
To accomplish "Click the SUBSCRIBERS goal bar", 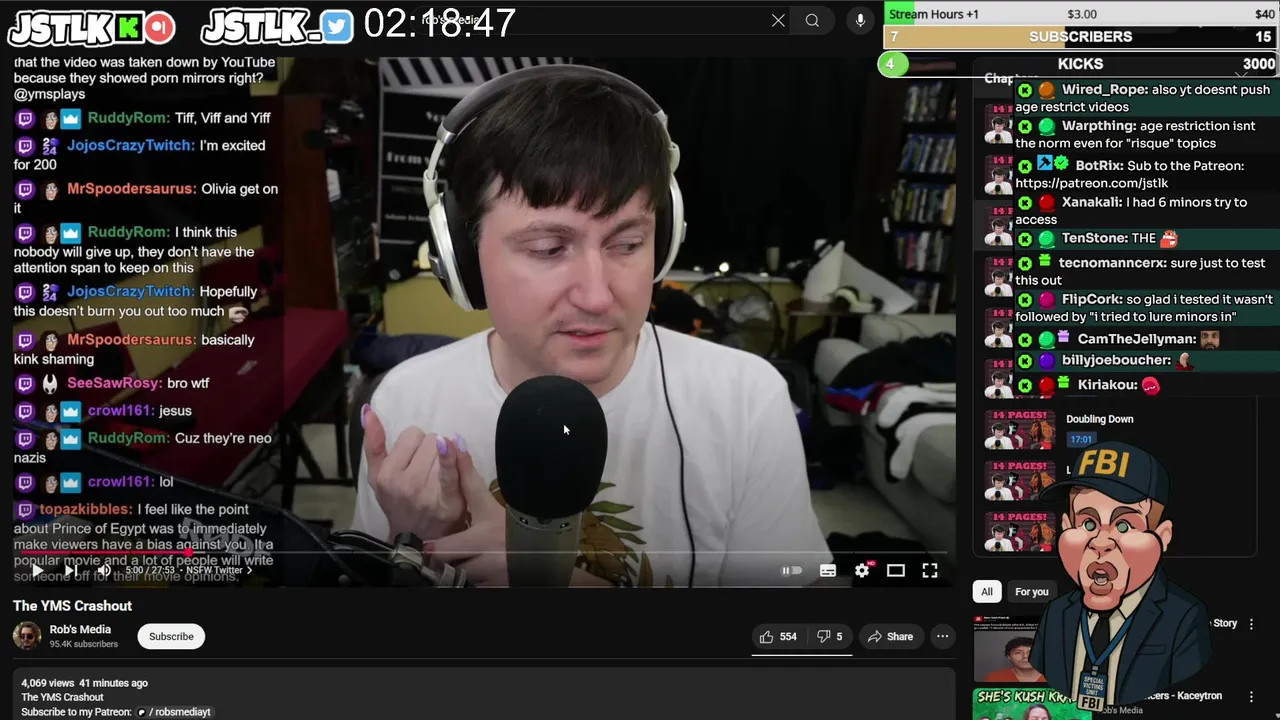I will click(x=1081, y=36).
